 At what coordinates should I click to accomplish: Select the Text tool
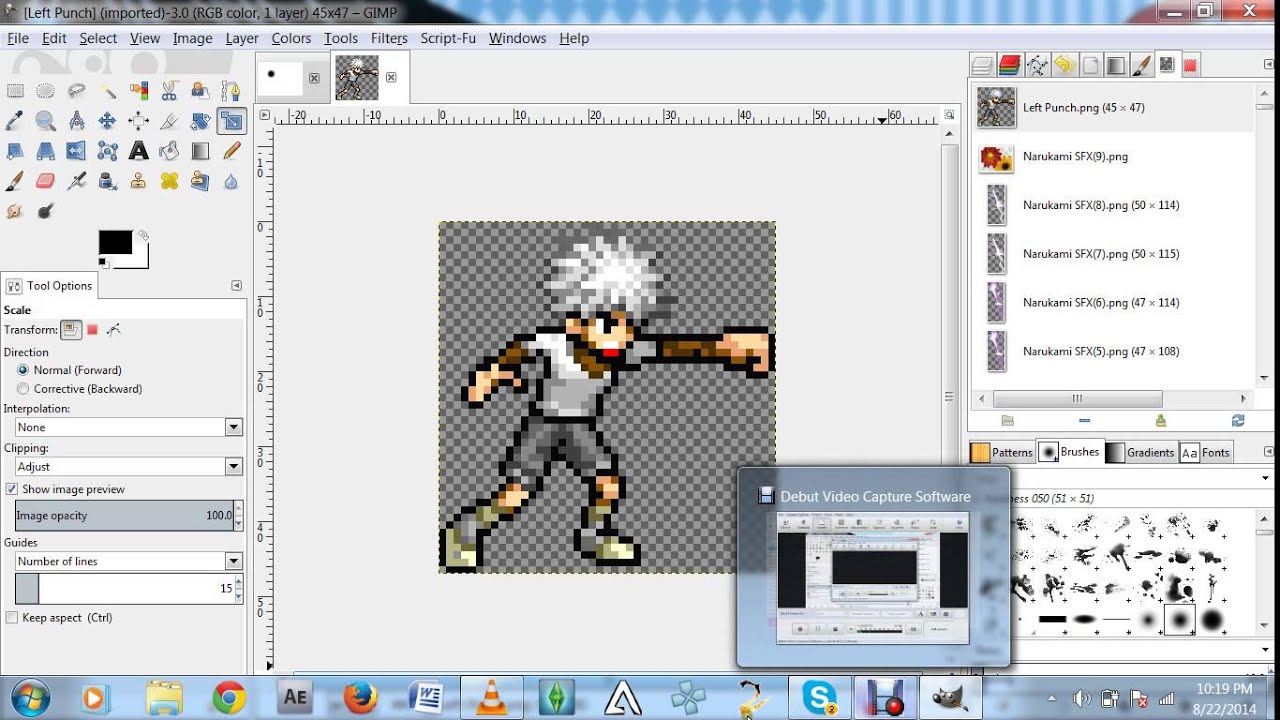tap(138, 151)
